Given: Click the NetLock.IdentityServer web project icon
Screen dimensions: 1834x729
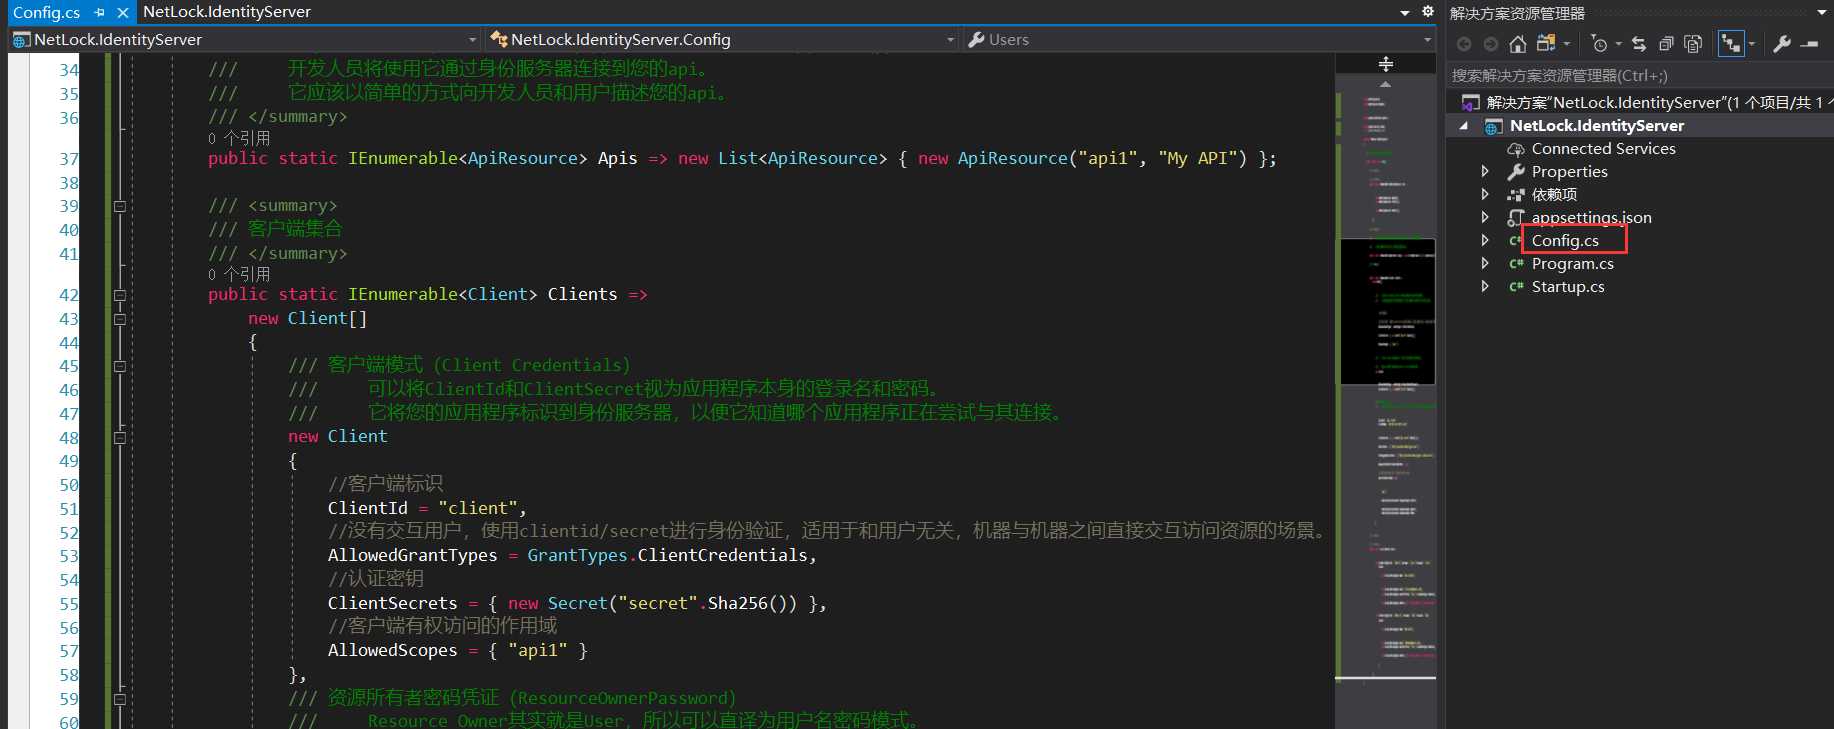Looking at the screenshot, I should coord(1494,126).
